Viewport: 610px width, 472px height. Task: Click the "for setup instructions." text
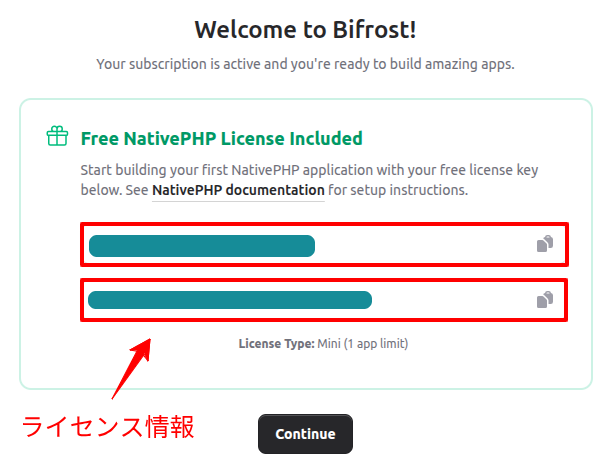(x=398, y=189)
